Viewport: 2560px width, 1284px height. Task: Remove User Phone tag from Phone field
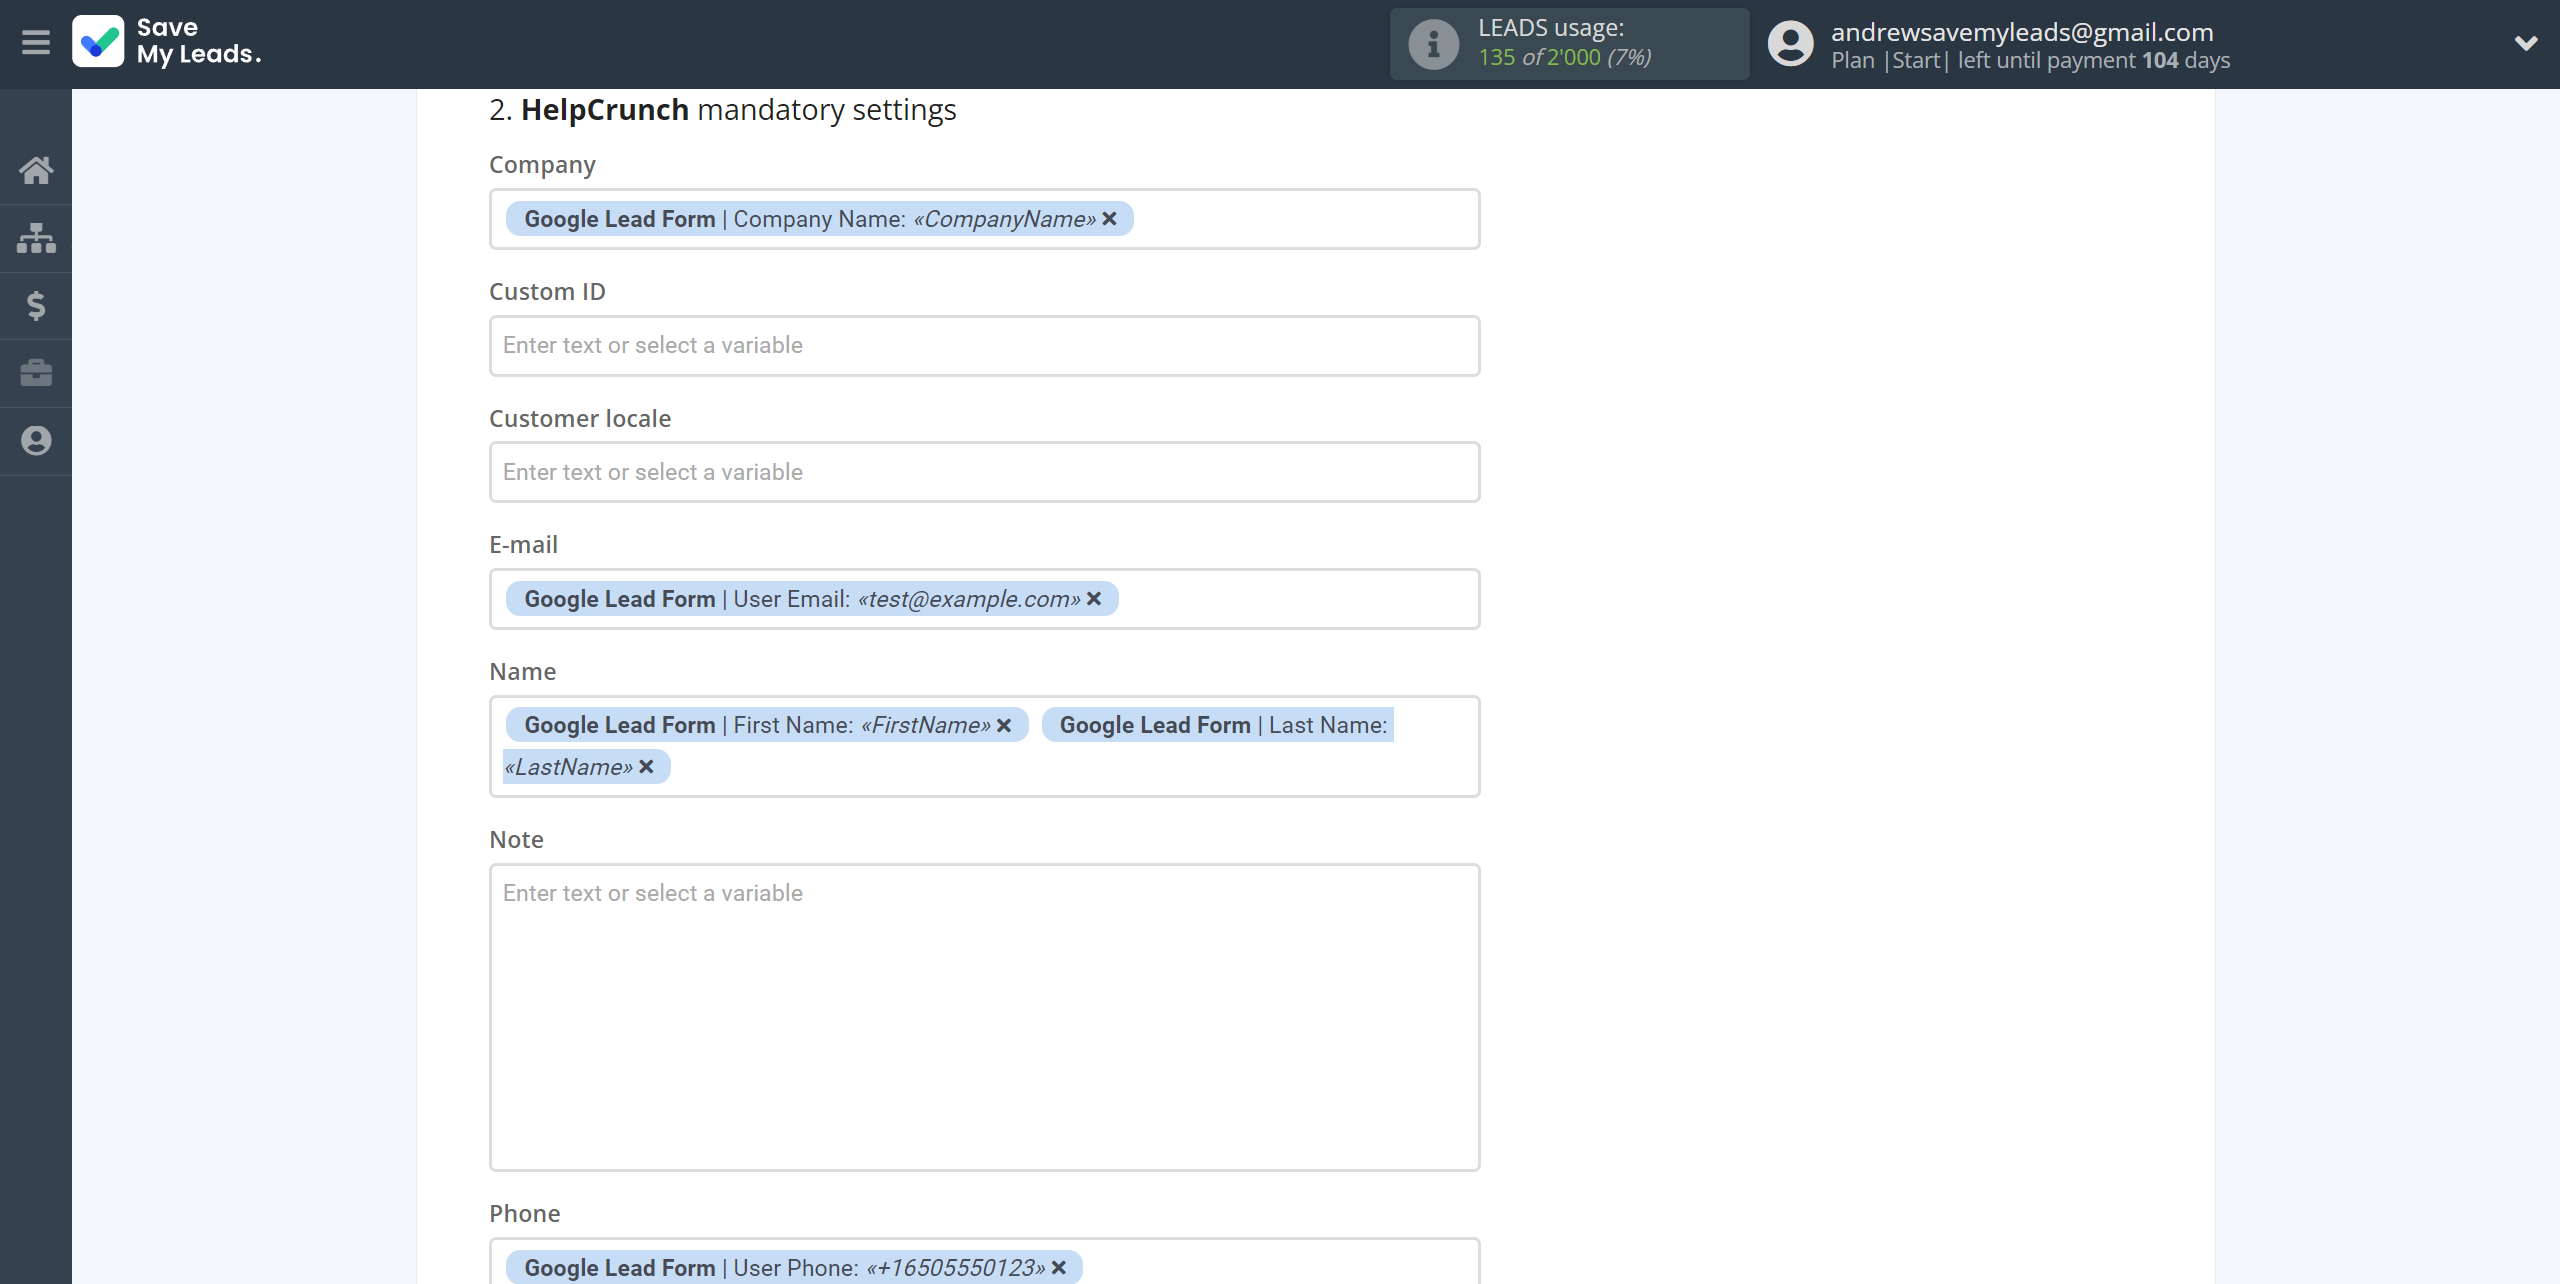[1061, 1268]
